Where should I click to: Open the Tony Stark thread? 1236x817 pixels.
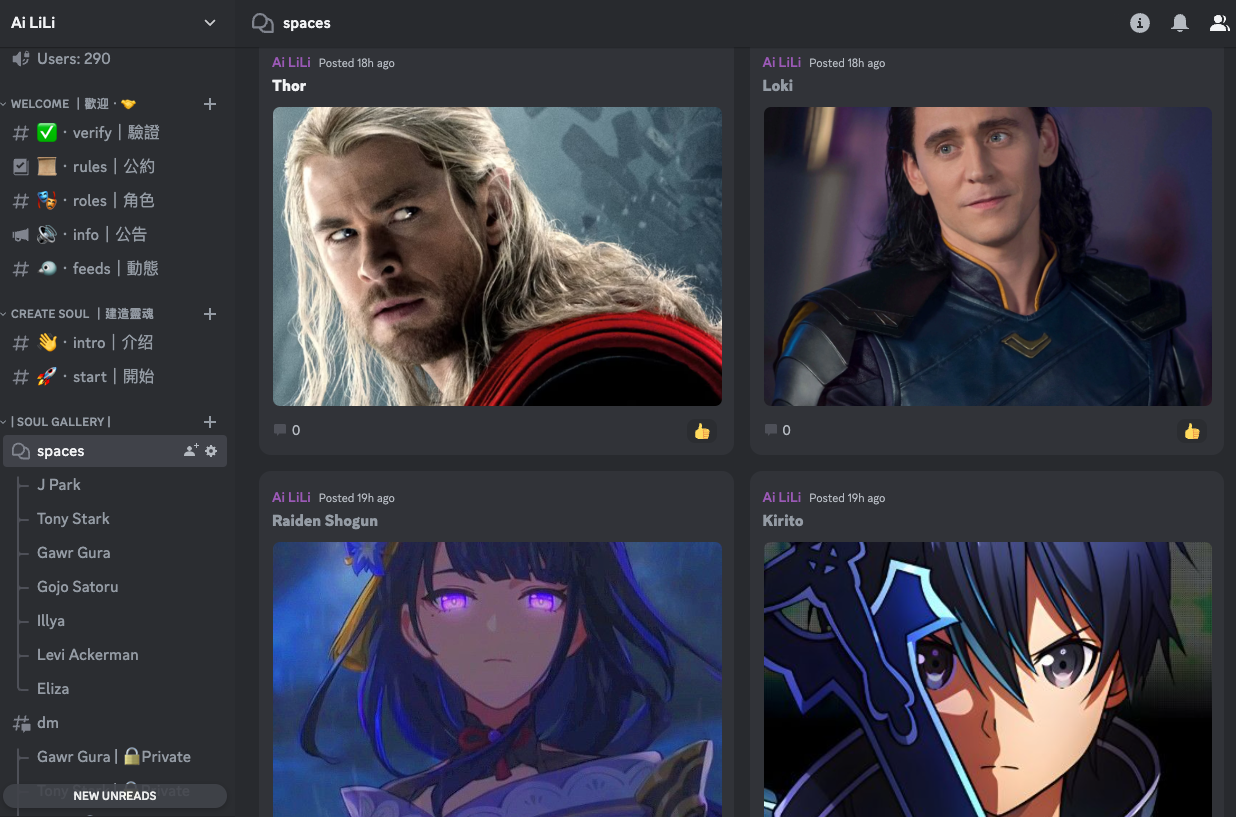(x=73, y=519)
